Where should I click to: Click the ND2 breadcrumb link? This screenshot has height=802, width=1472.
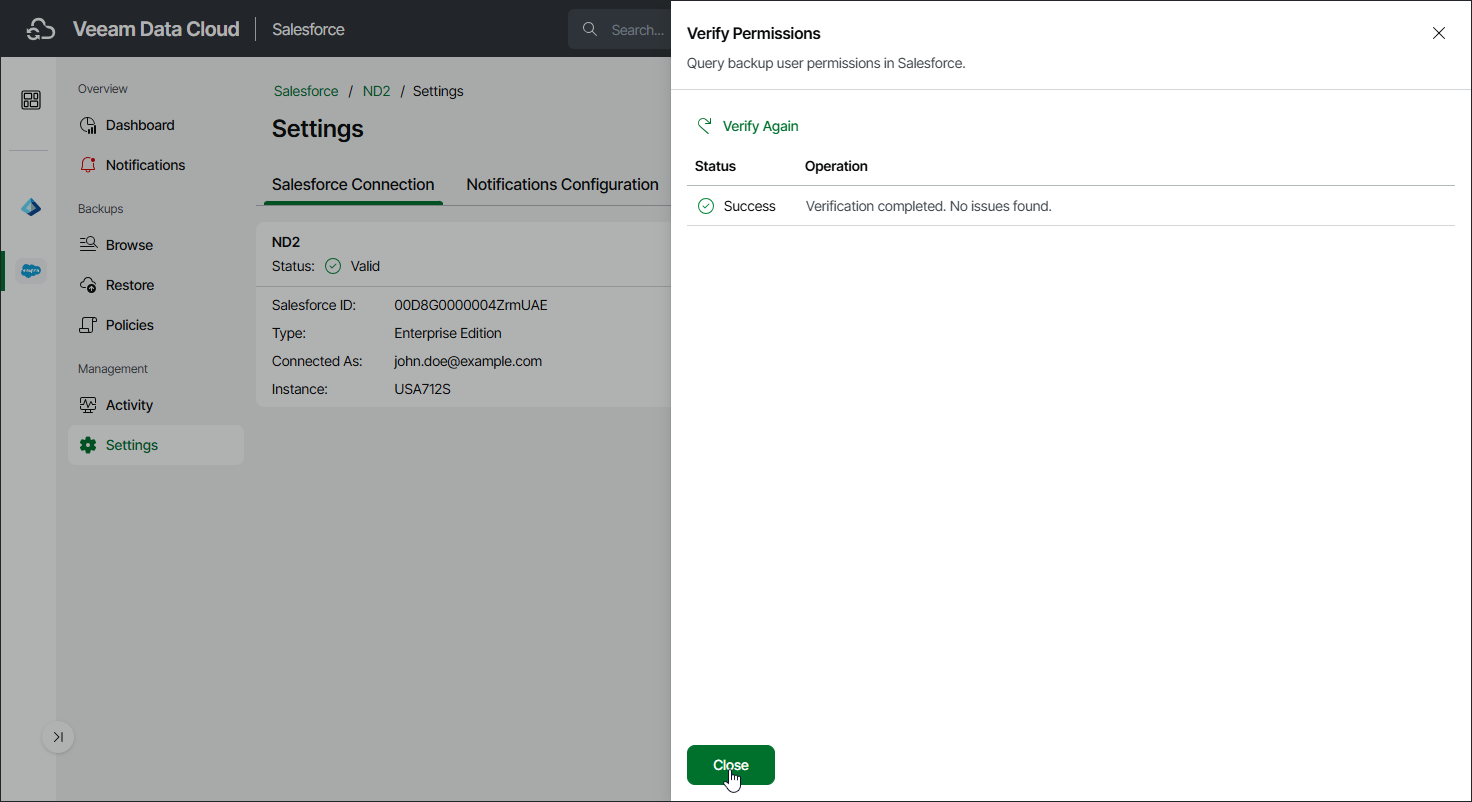click(x=376, y=91)
